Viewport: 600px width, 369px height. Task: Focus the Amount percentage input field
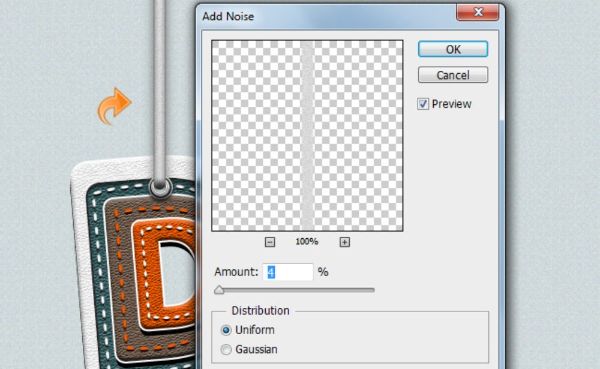coord(288,272)
